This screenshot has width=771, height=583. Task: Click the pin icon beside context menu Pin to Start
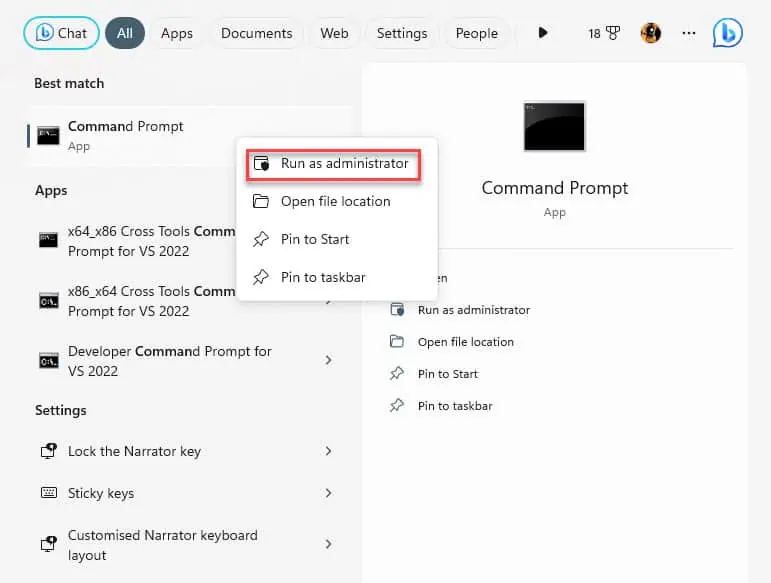click(x=261, y=239)
